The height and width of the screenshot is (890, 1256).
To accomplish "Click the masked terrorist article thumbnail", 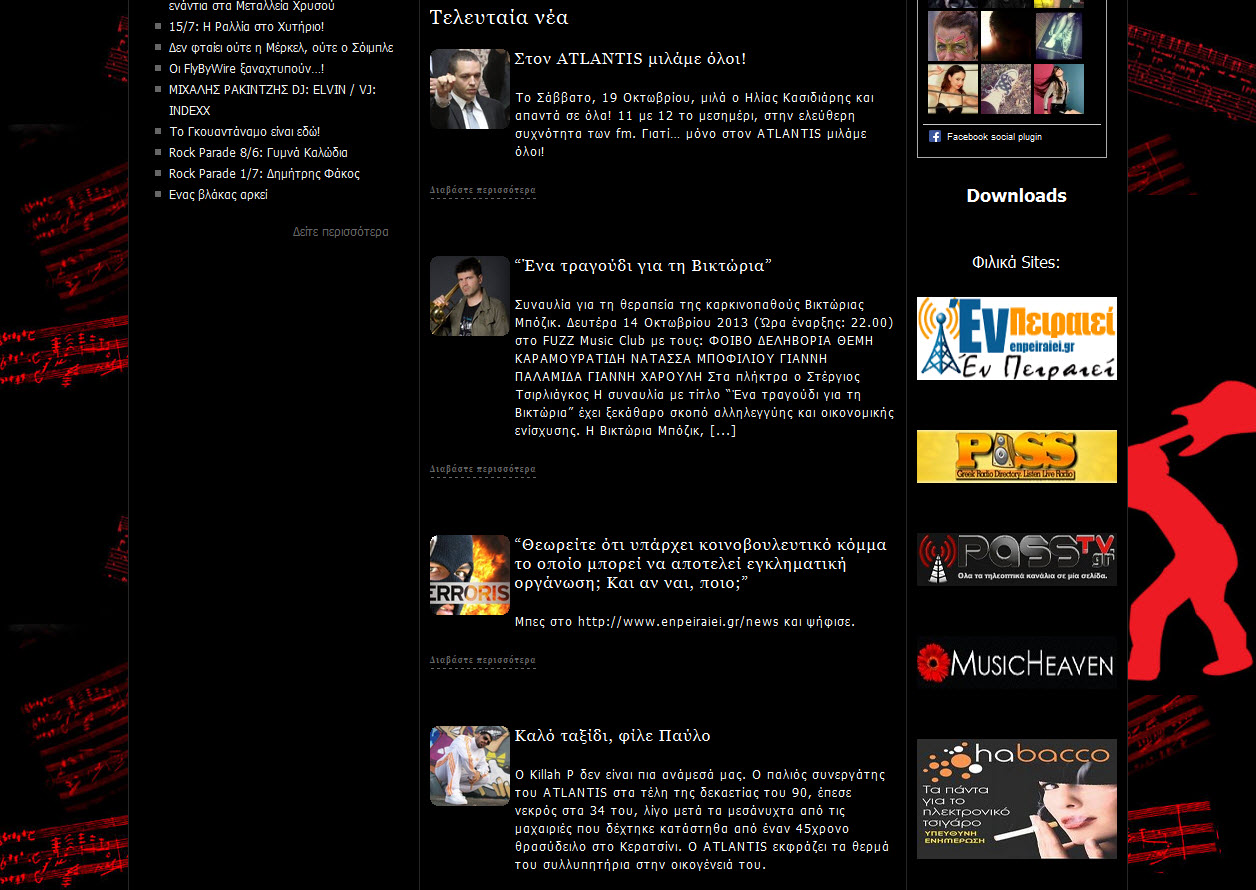I will pos(469,575).
